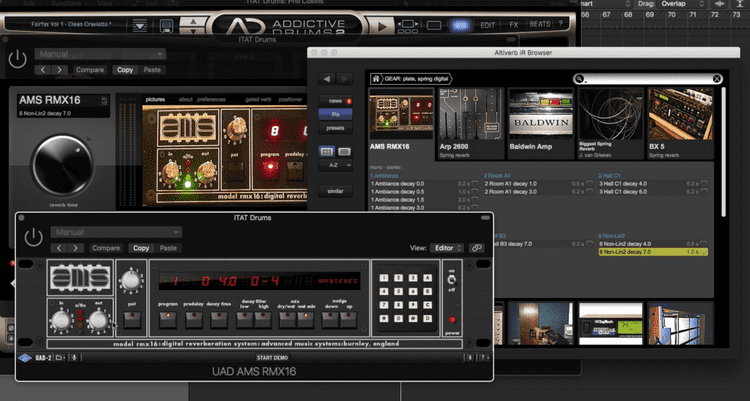Go back in the Altiverb IR Browser

pos(327,78)
